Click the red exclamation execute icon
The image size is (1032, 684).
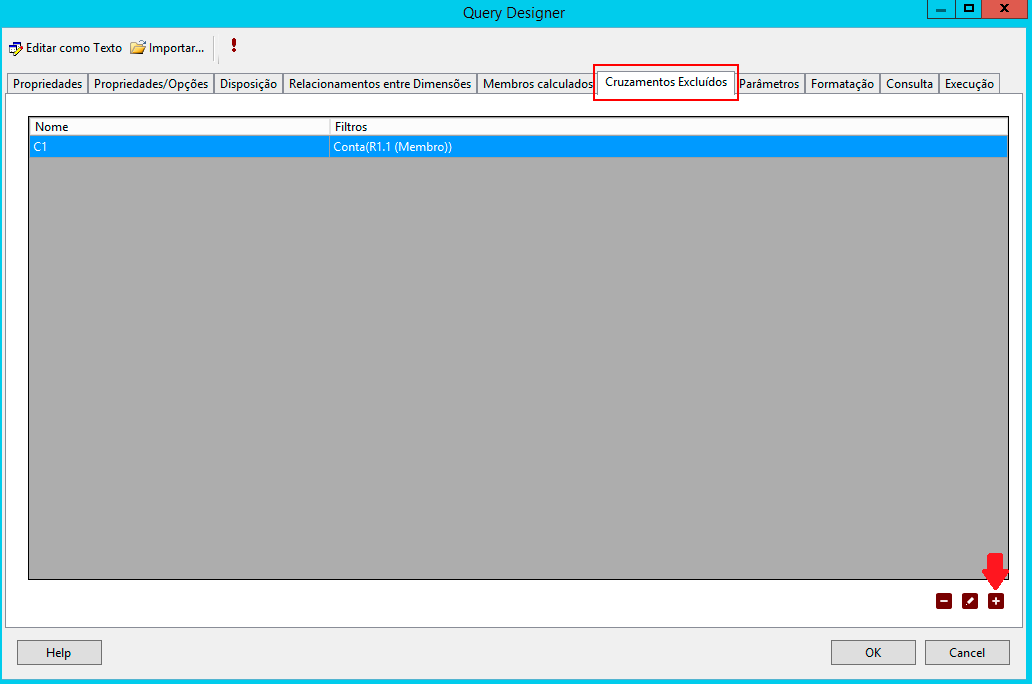[234, 45]
